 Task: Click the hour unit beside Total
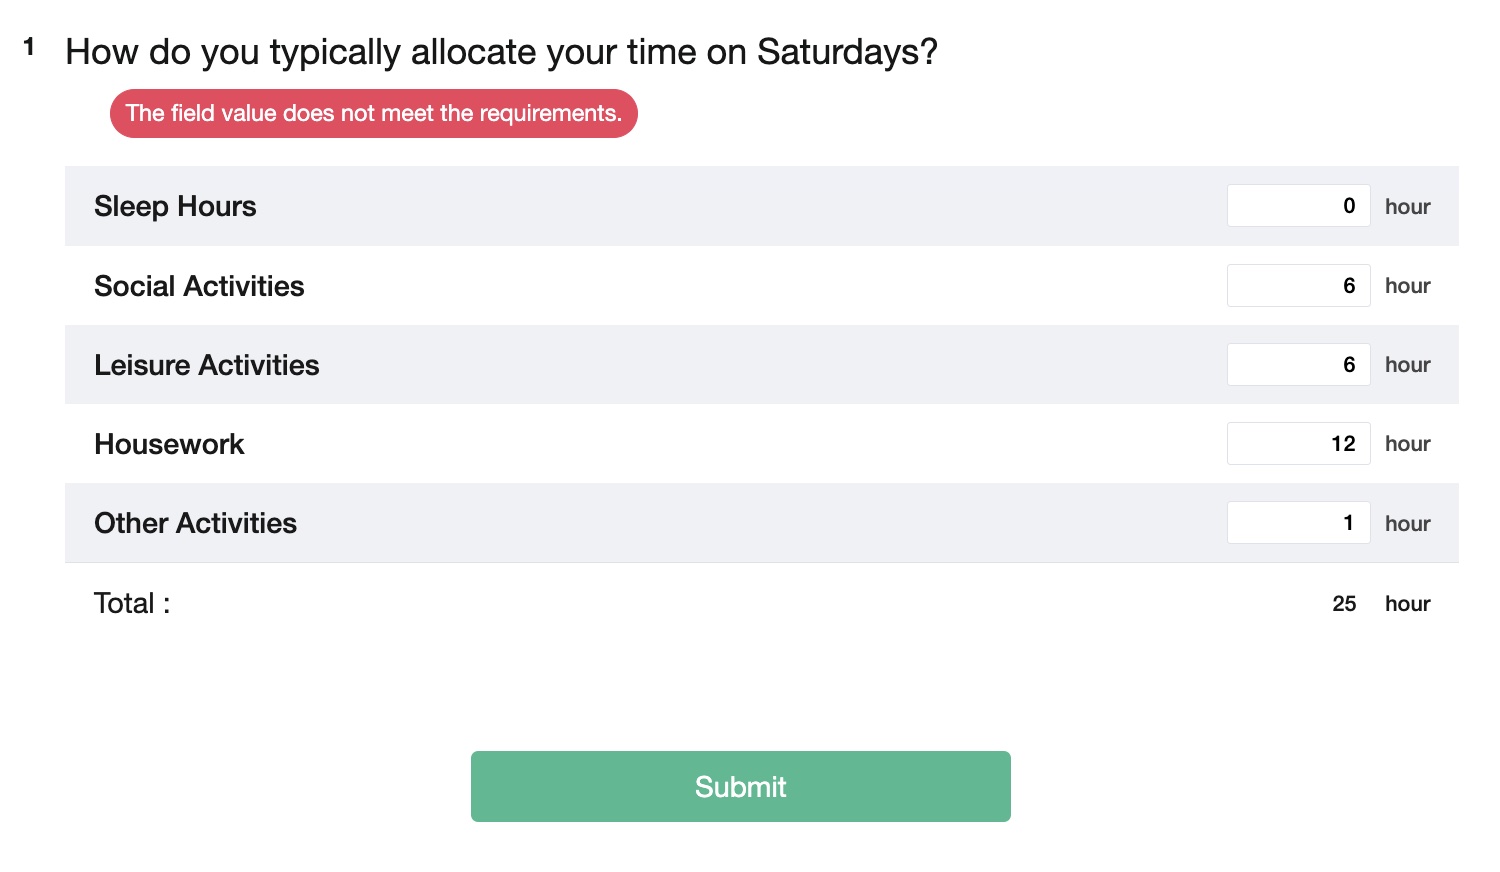pos(1407,603)
